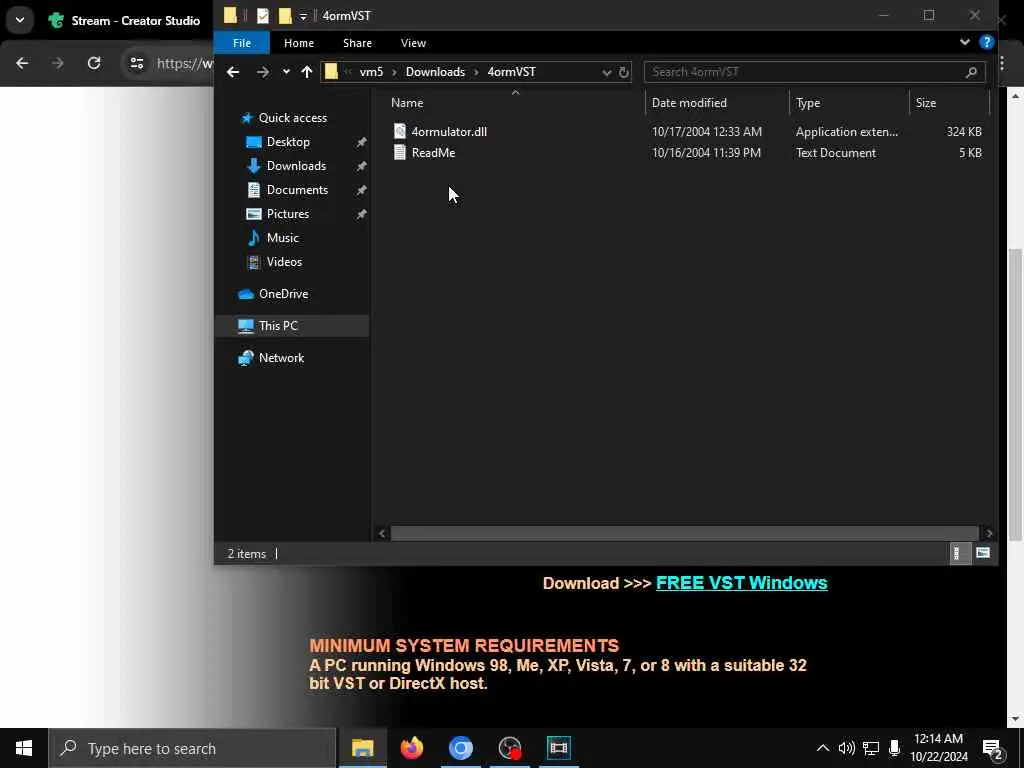Click the Explorer Forward arrow
The height and width of the screenshot is (768, 1024).
pos(263,72)
